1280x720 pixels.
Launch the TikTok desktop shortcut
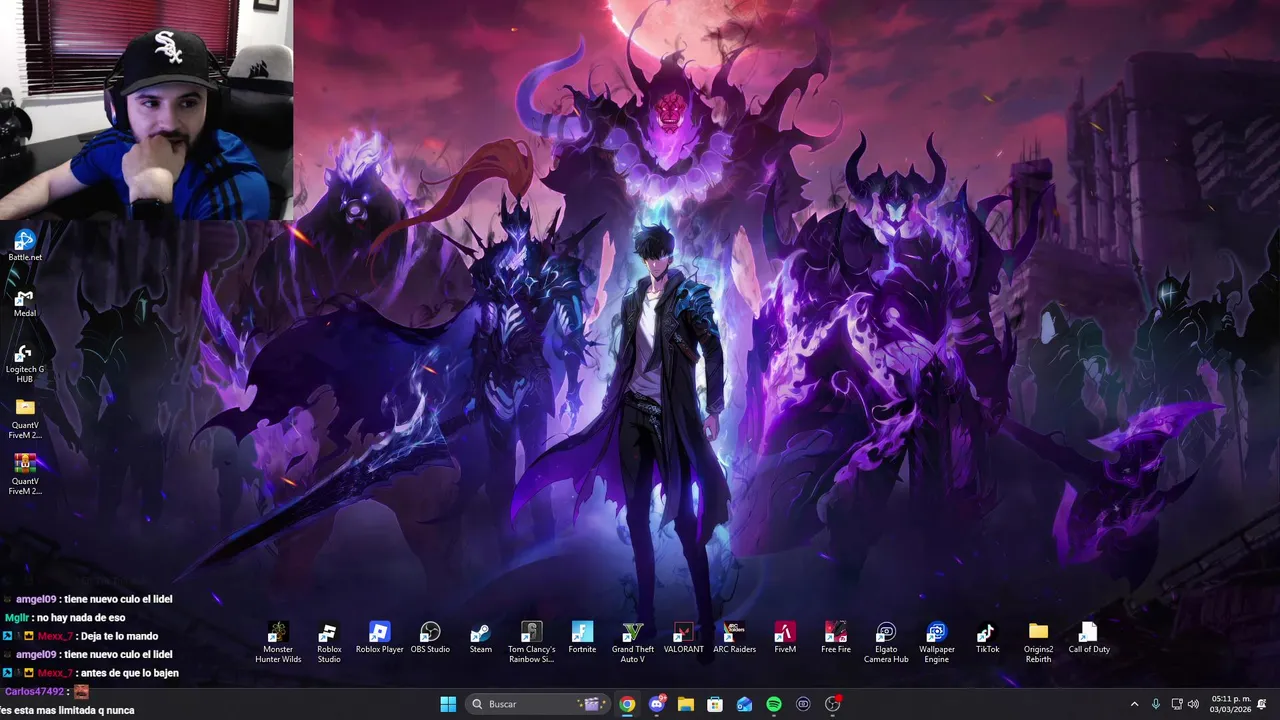[987, 638]
